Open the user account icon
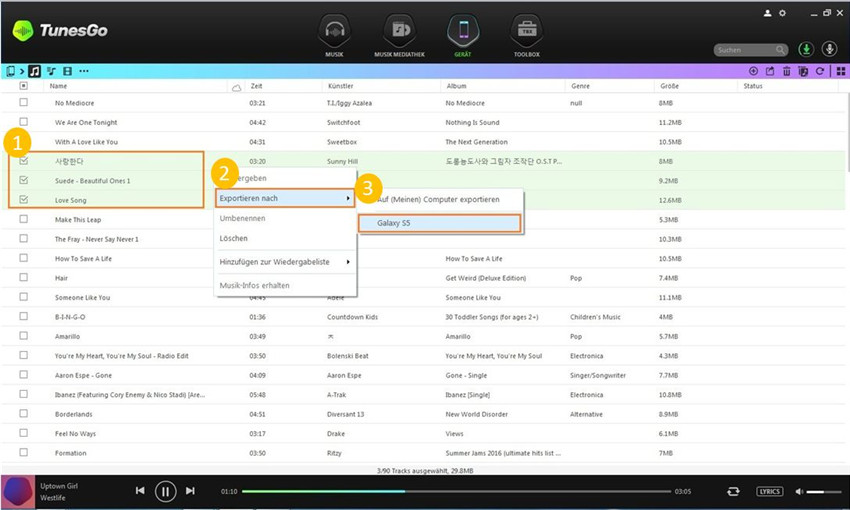850x510 pixels. pyautogui.click(x=768, y=13)
